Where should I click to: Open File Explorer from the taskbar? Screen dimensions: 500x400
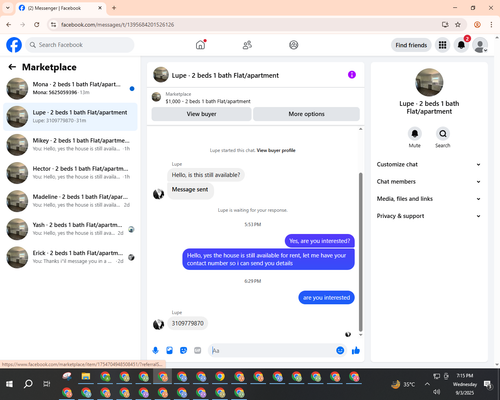[x=86, y=377]
